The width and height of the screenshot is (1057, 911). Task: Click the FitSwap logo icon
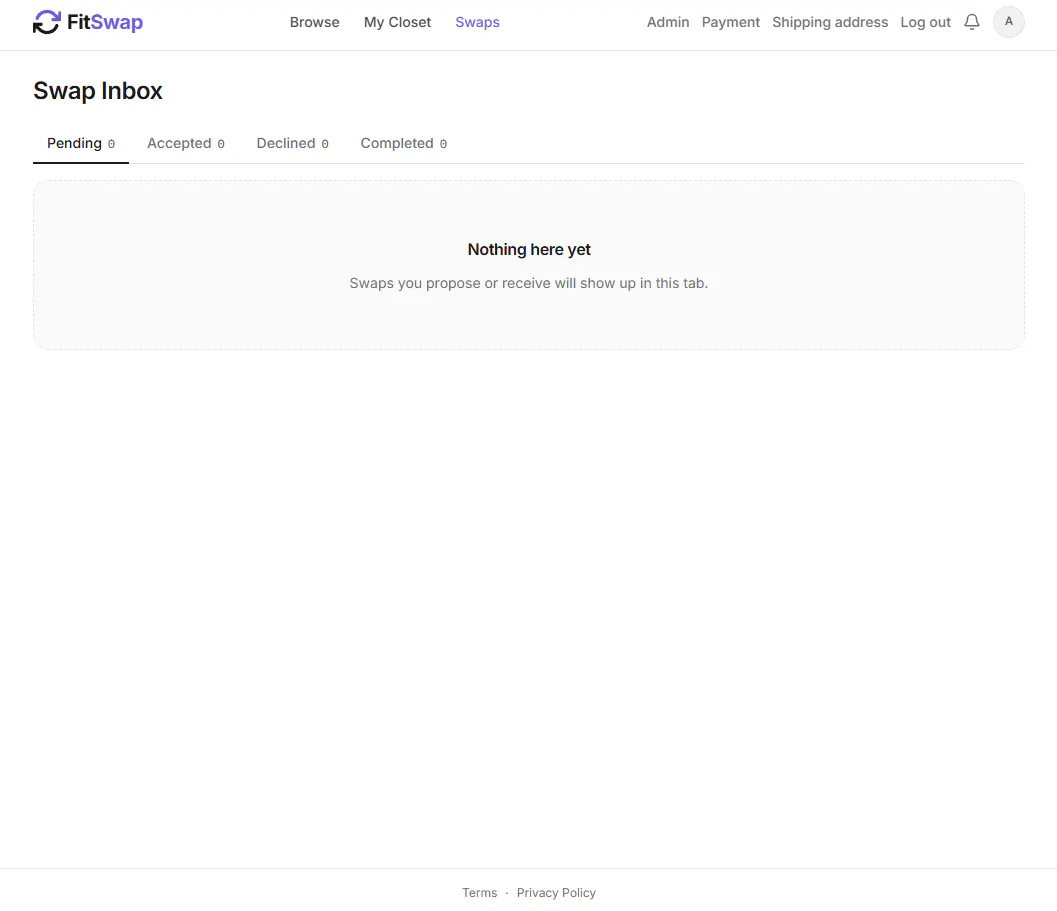click(x=47, y=22)
